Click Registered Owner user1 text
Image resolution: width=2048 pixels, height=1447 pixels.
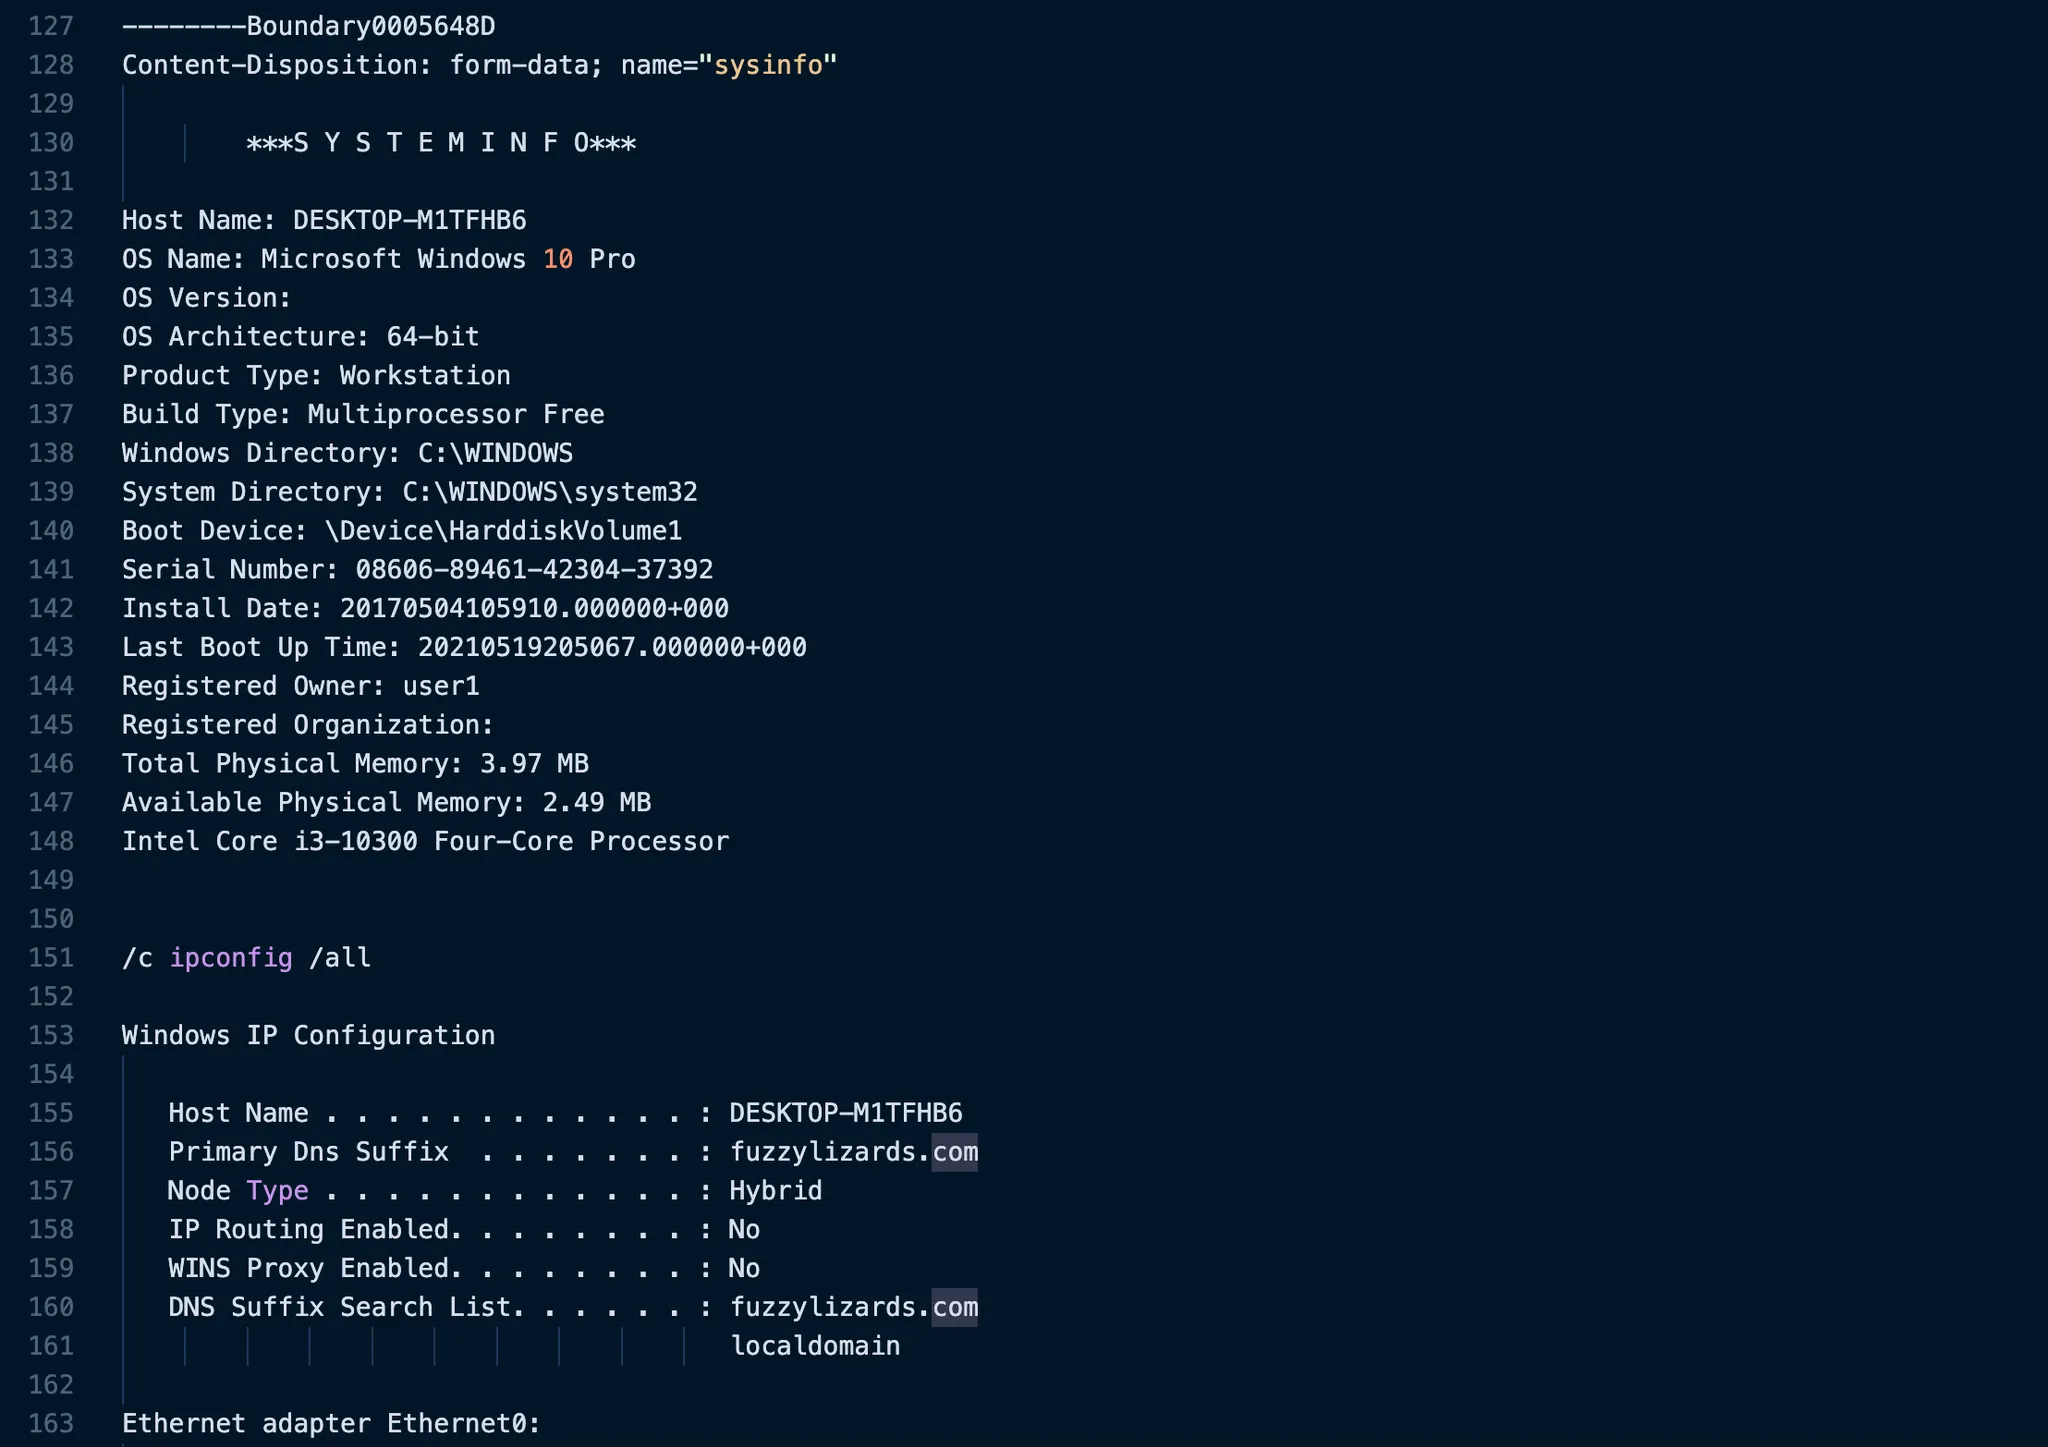click(x=441, y=686)
